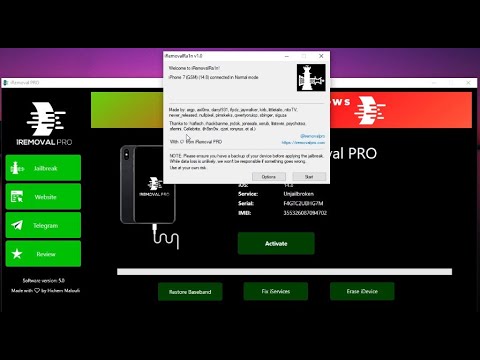Open the iremovalpro.com link in dialog

[x=303, y=142]
